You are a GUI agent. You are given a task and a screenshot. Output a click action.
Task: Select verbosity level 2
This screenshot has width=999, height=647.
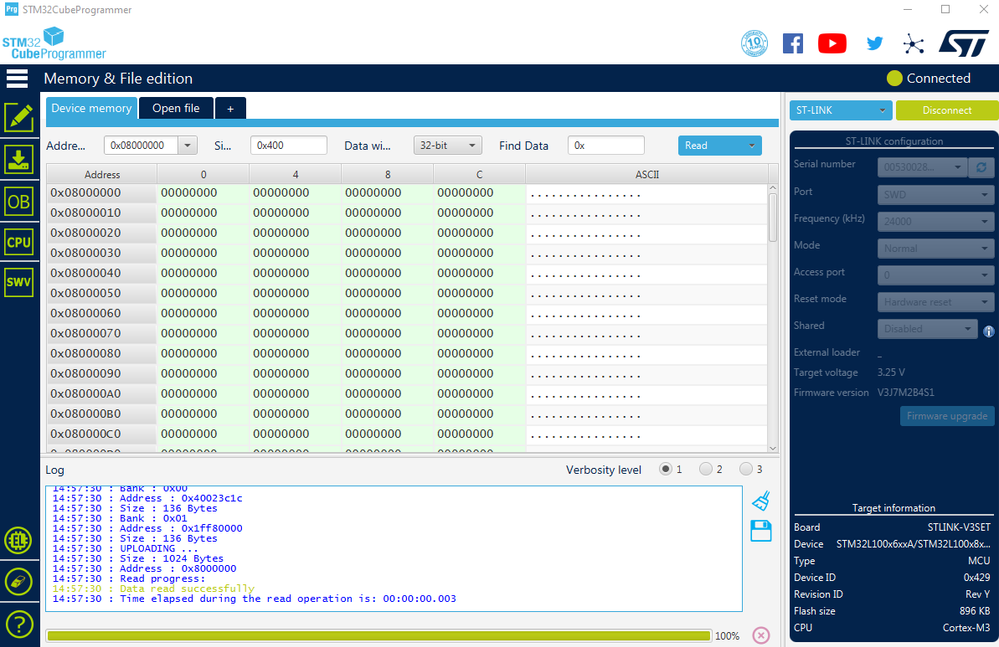705,469
